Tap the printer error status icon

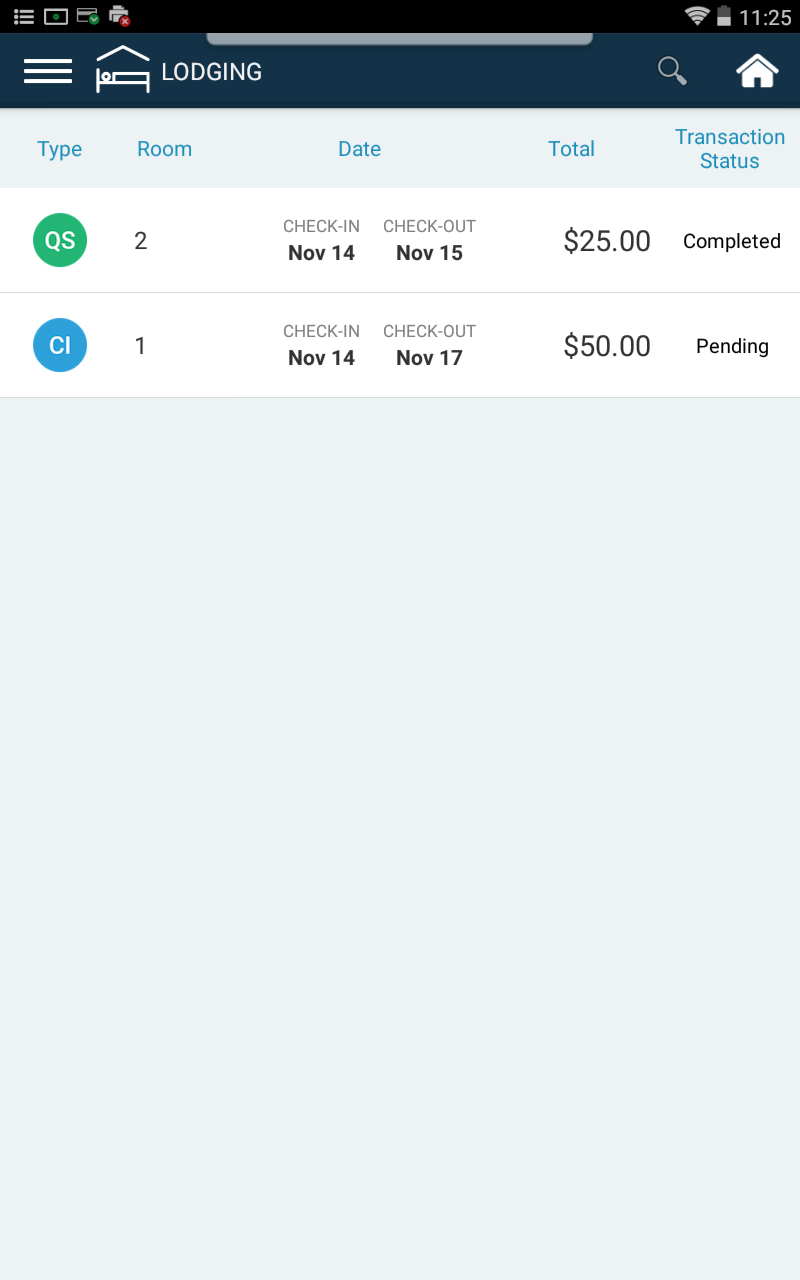[120, 16]
